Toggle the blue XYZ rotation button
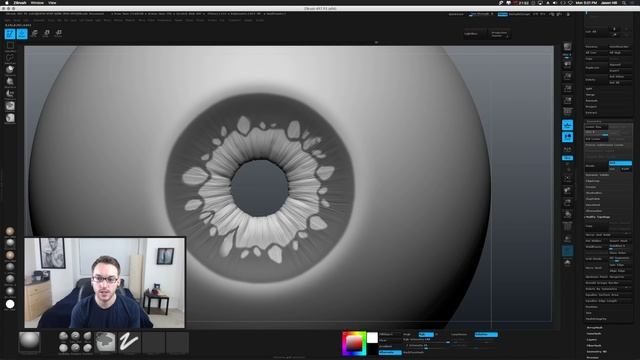 click(x=567, y=158)
